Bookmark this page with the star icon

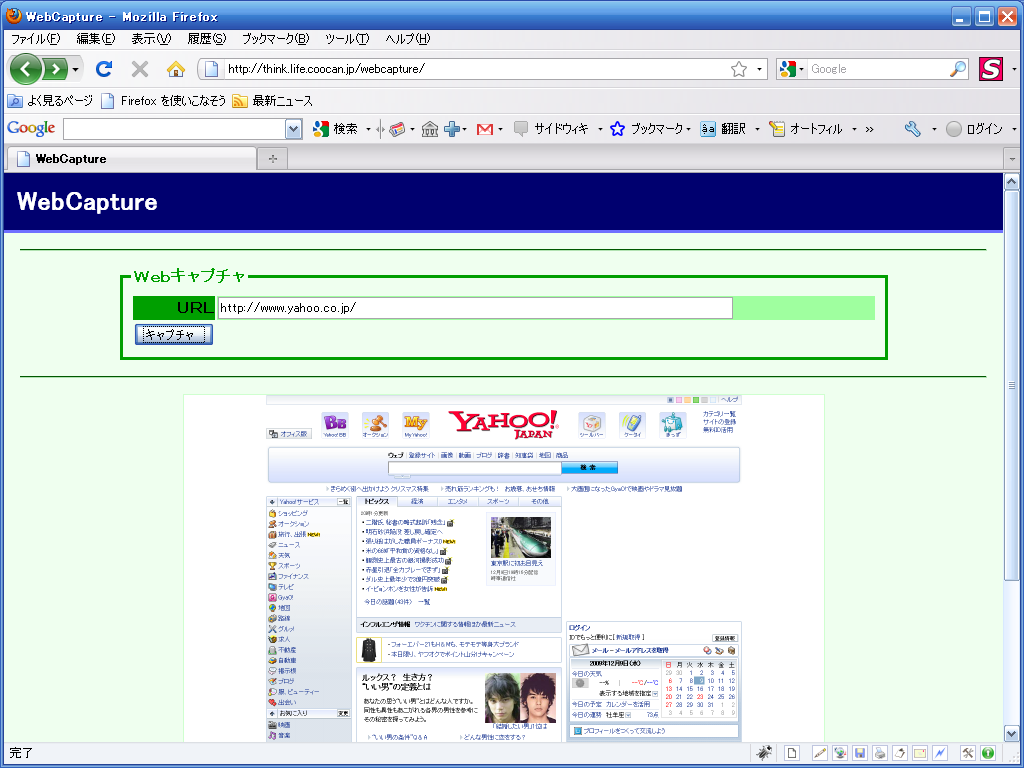739,69
